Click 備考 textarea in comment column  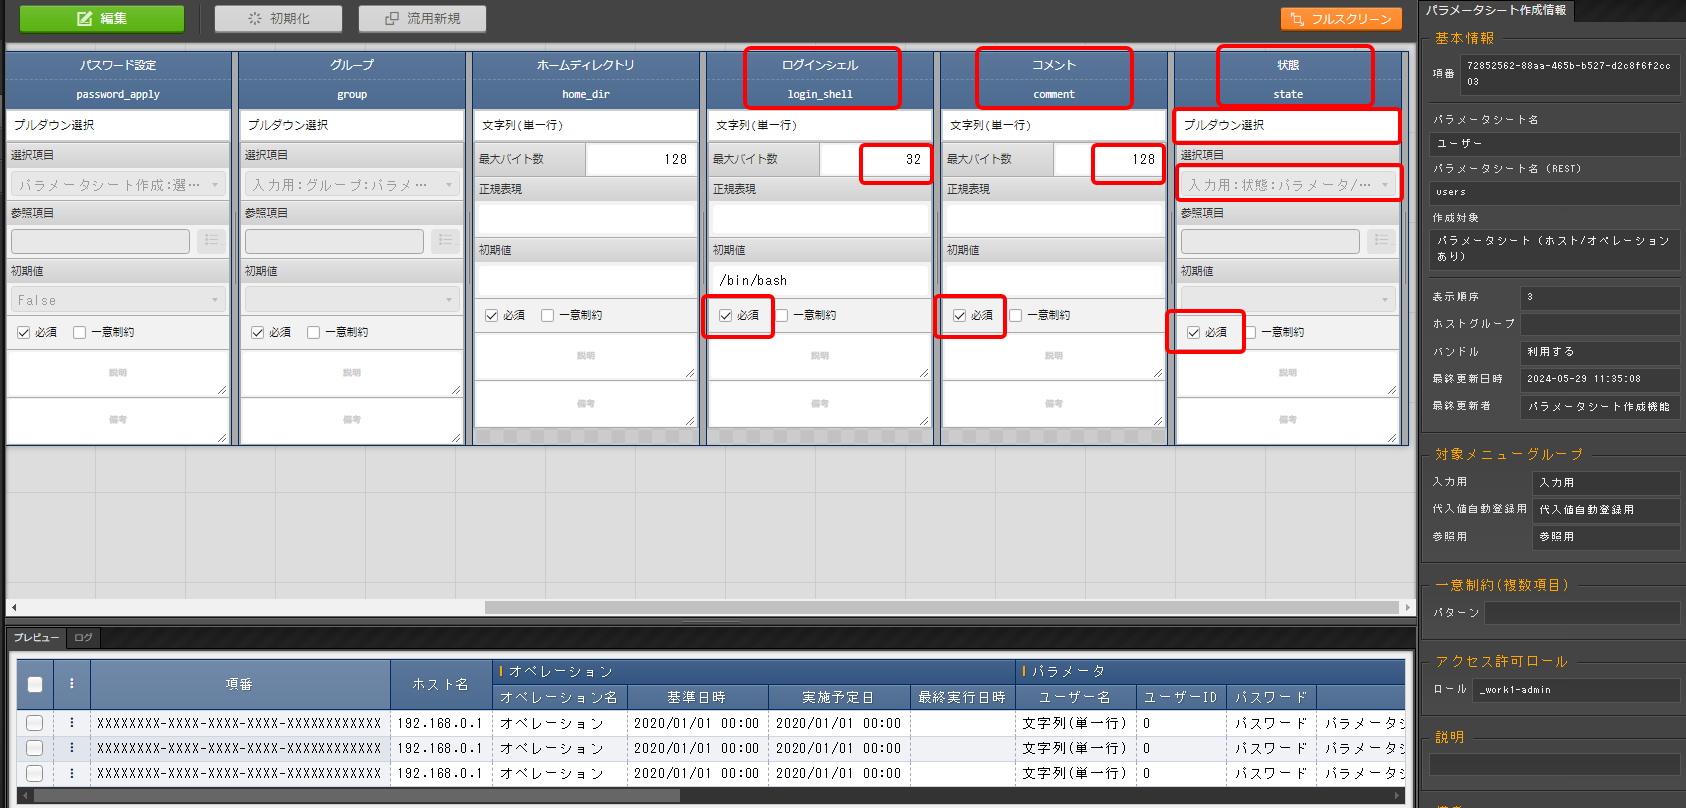[x=1054, y=404]
